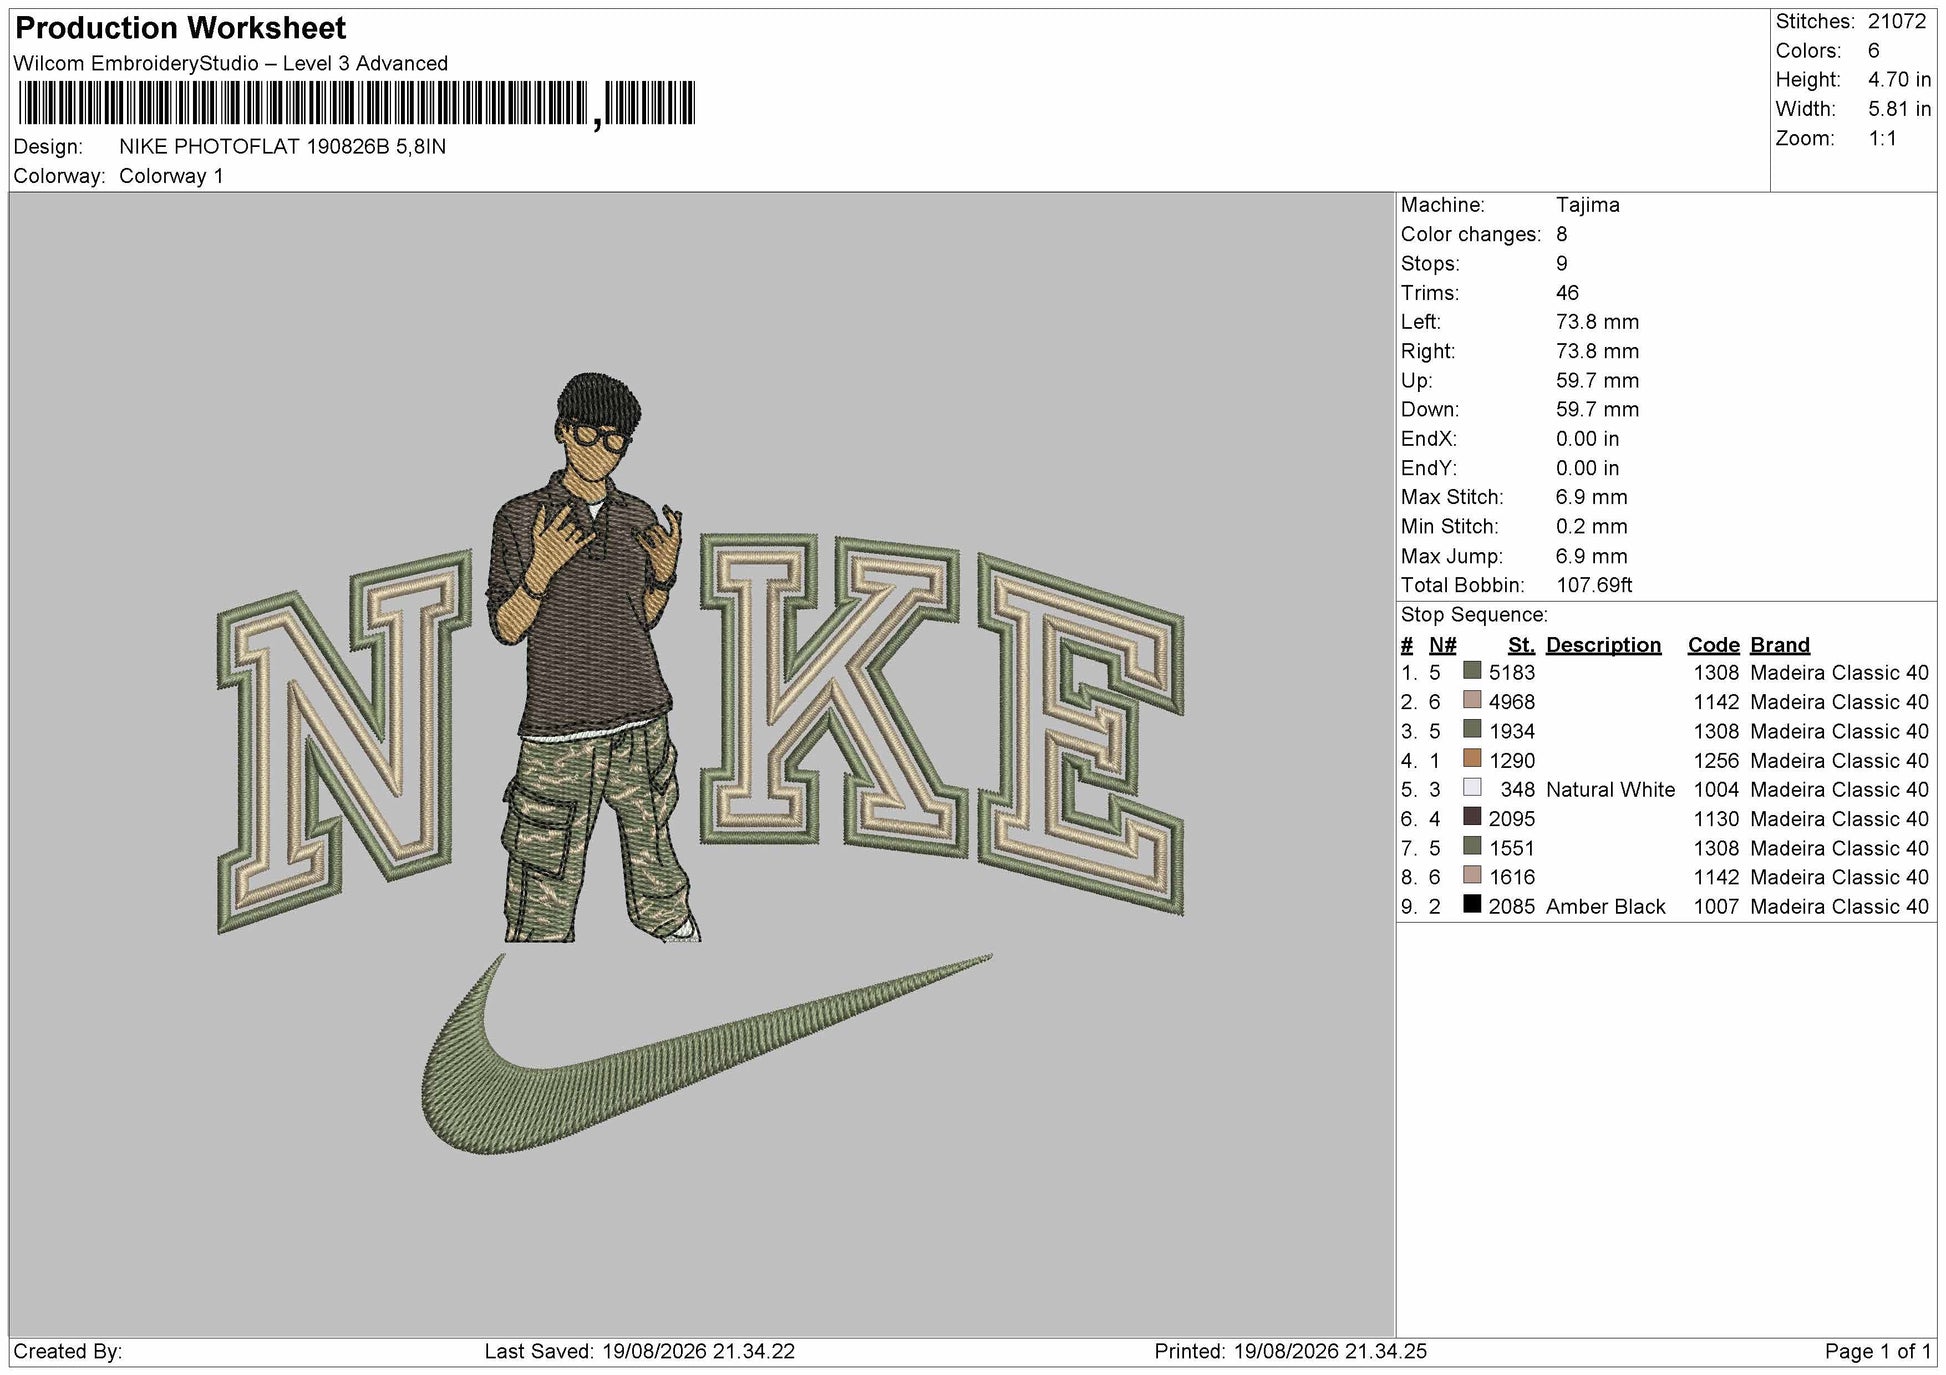1946x1375 pixels.
Task: Click 'Last Saved: 19/08/2026 21.34.22' footer text
Action: [640, 1352]
